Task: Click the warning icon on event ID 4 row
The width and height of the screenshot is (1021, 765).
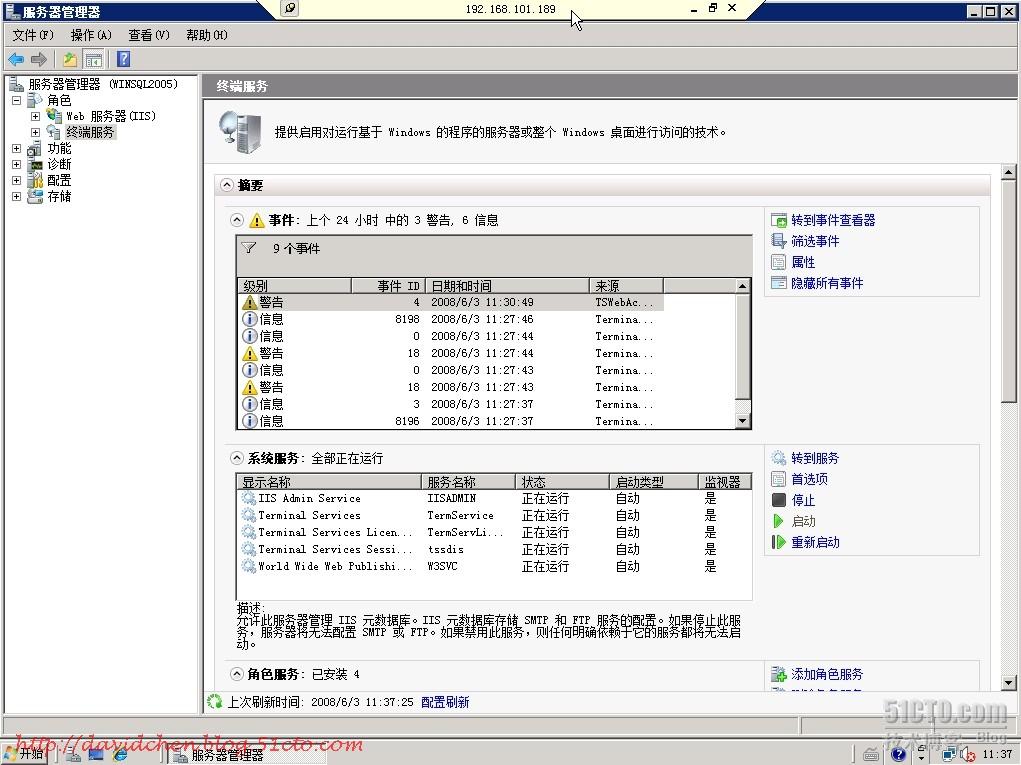Action: (x=249, y=303)
